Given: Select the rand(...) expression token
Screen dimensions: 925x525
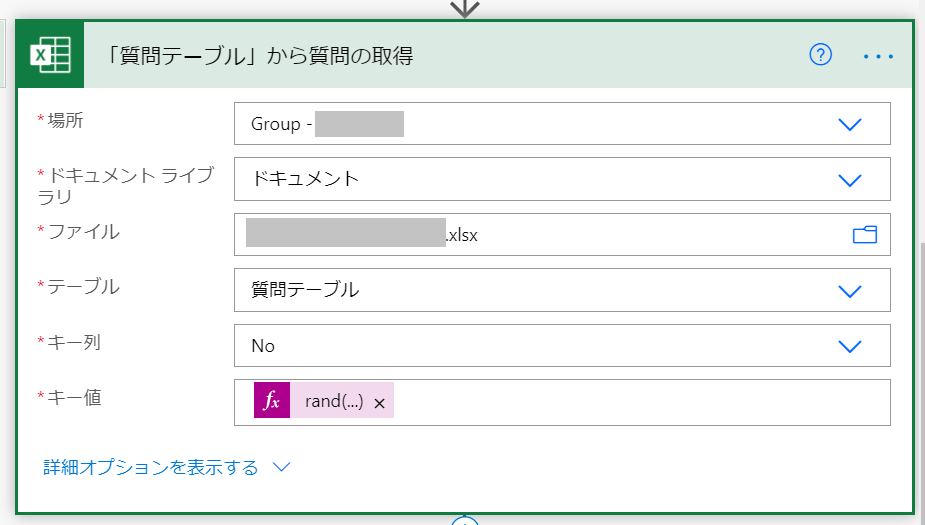Looking at the screenshot, I should click(334, 401).
